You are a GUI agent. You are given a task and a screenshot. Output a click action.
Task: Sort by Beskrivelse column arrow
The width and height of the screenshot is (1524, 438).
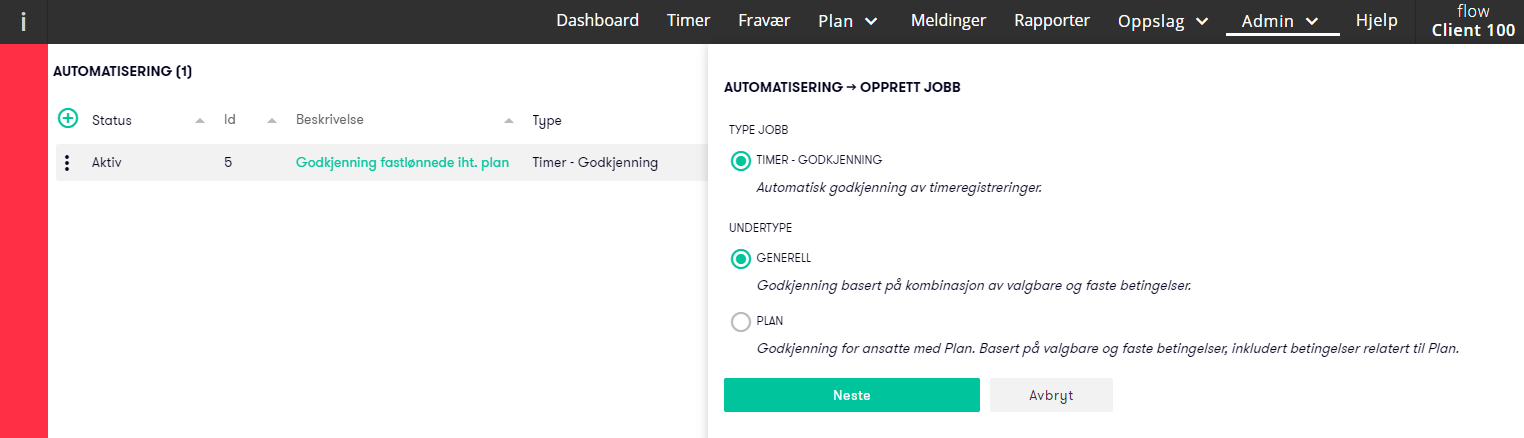coord(509,120)
